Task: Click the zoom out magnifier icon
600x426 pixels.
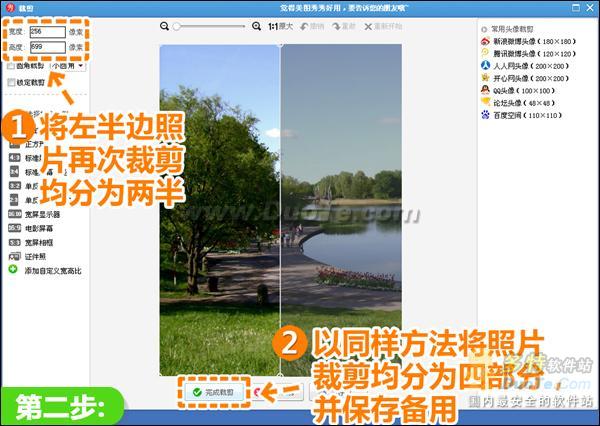Action: (x=165, y=26)
